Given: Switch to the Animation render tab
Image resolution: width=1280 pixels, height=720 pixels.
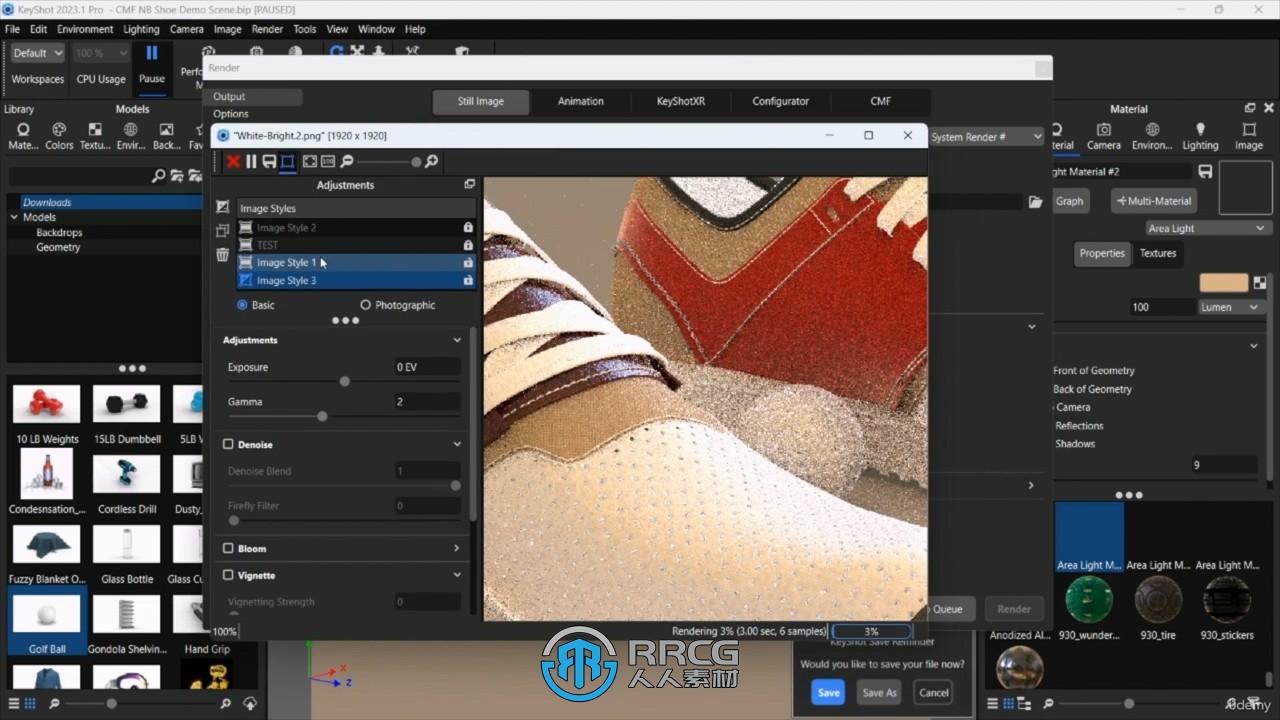Looking at the screenshot, I should pyautogui.click(x=581, y=101).
